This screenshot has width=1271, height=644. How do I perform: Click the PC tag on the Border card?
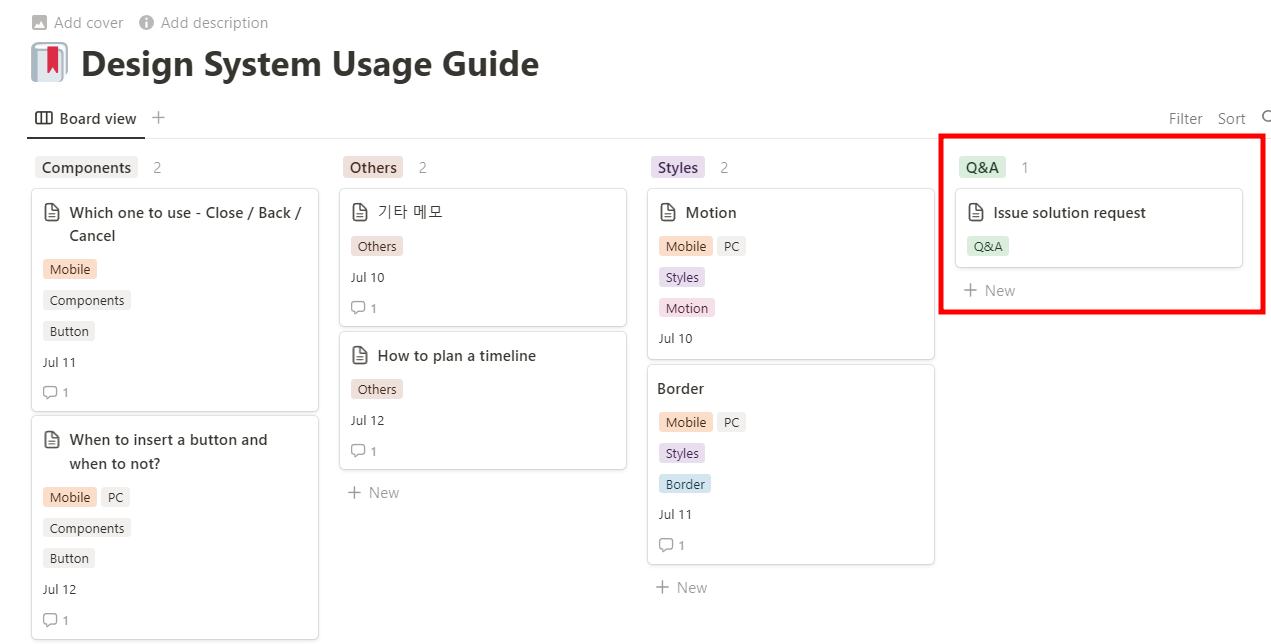pos(732,422)
